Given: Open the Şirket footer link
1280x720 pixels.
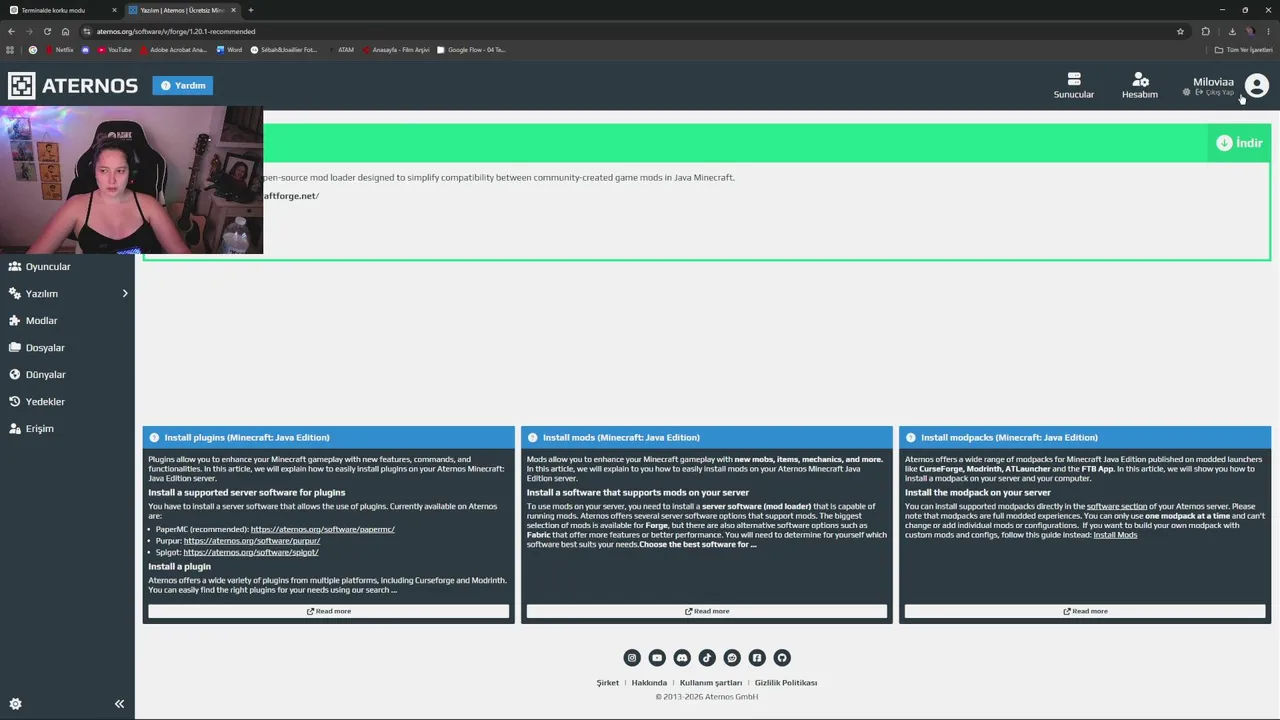Looking at the screenshot, I should (x=608, y=683).
